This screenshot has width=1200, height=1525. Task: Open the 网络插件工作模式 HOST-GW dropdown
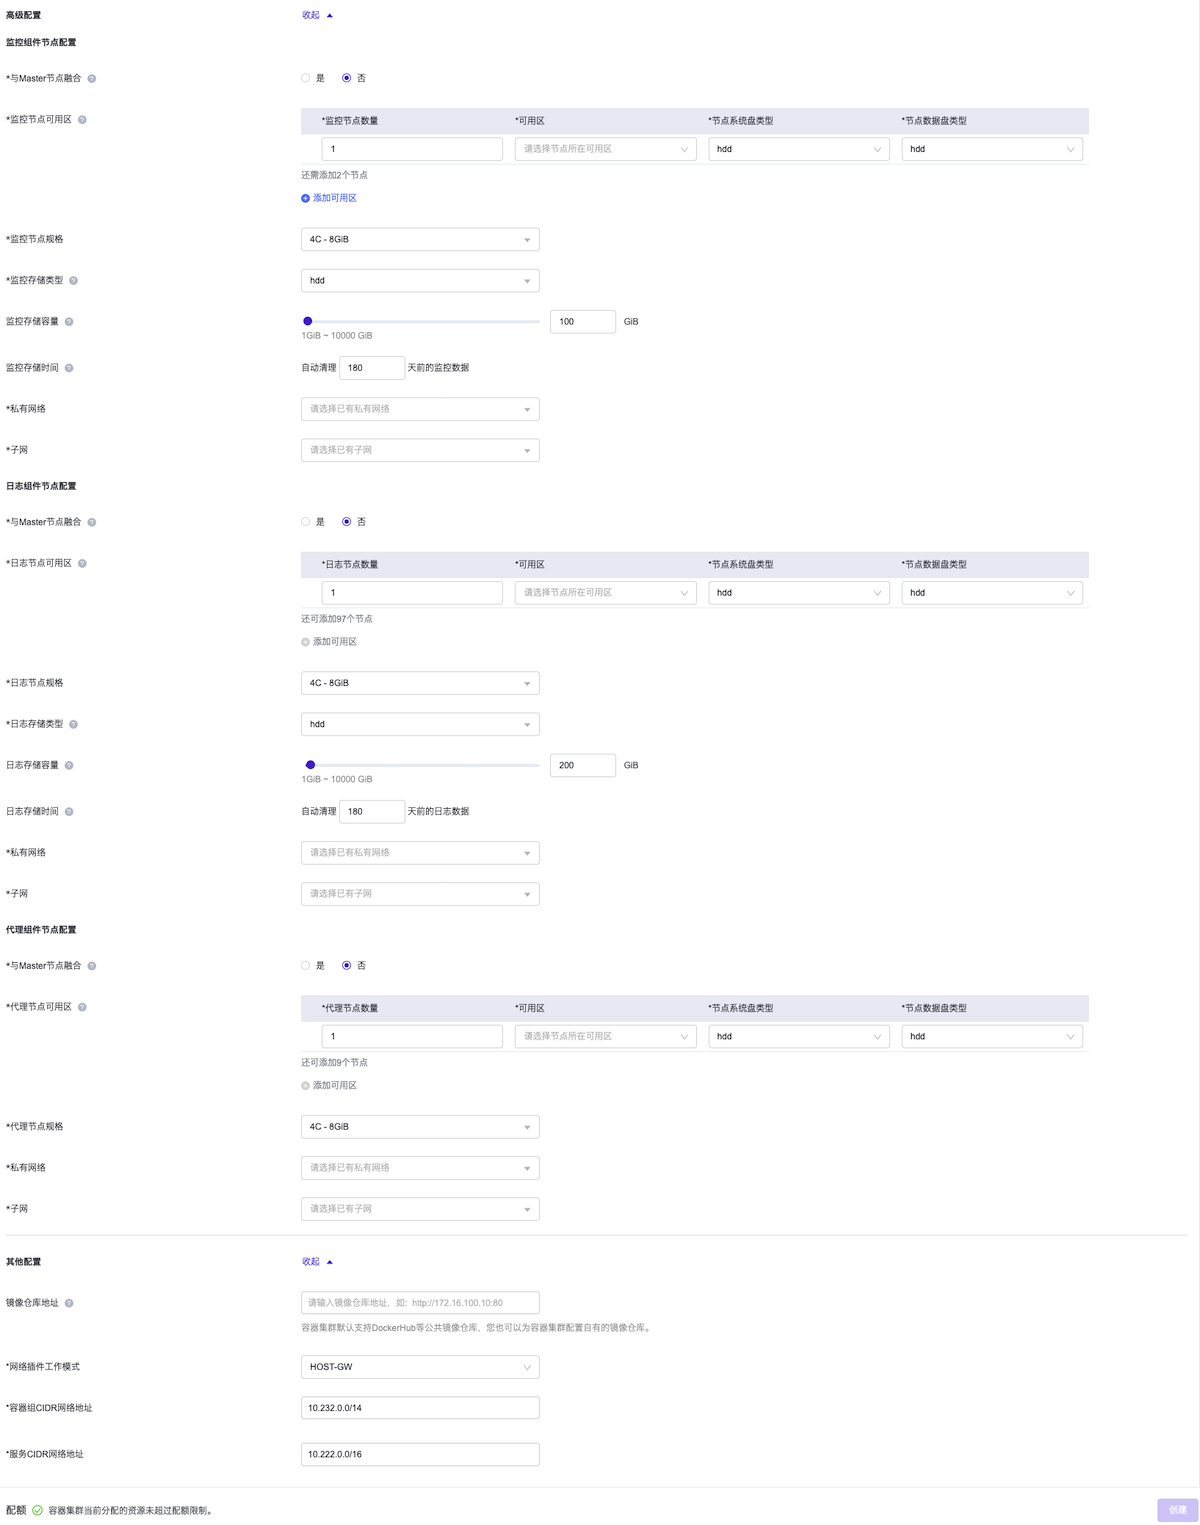[x=420, y=1367]
